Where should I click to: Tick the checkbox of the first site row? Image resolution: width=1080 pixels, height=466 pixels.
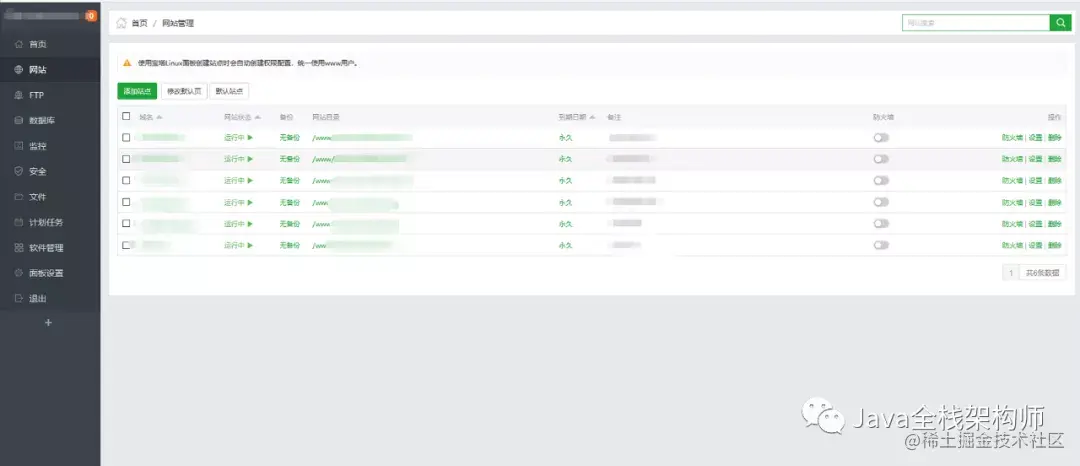click(126, 138)
